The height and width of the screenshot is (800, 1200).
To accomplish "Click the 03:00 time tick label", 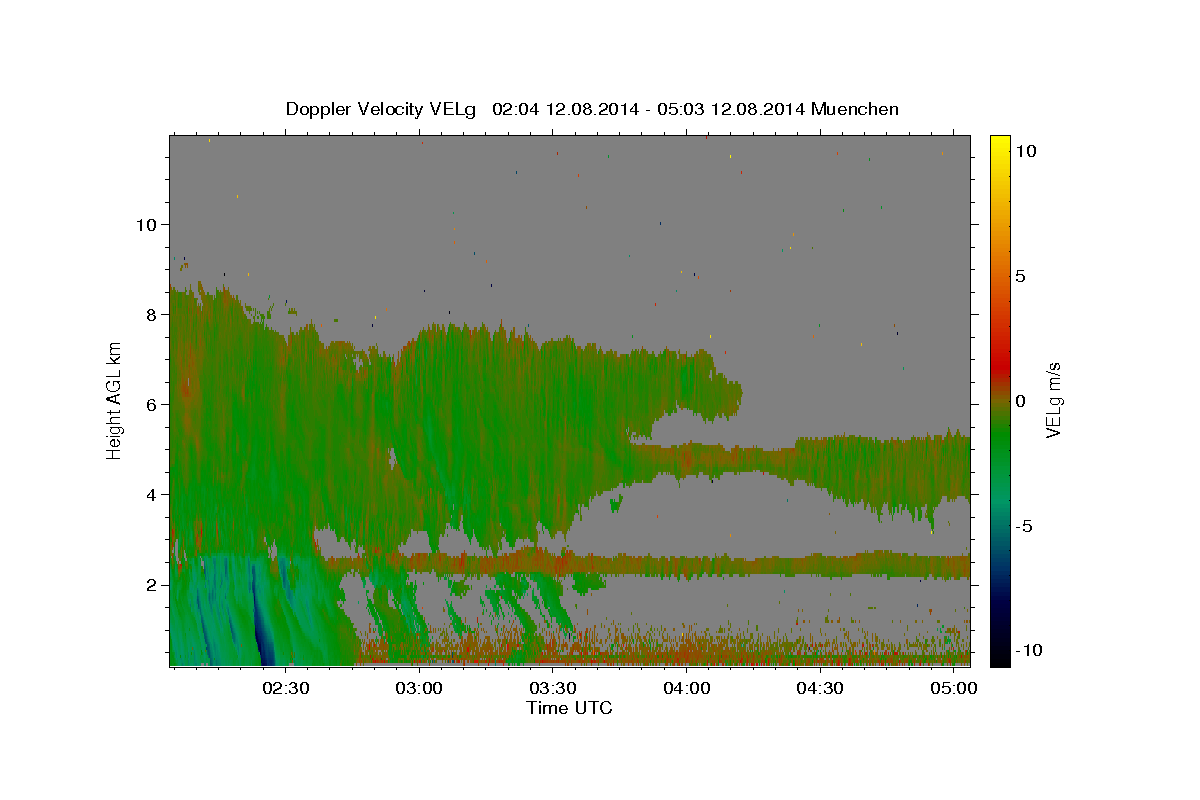I will 419,688.
